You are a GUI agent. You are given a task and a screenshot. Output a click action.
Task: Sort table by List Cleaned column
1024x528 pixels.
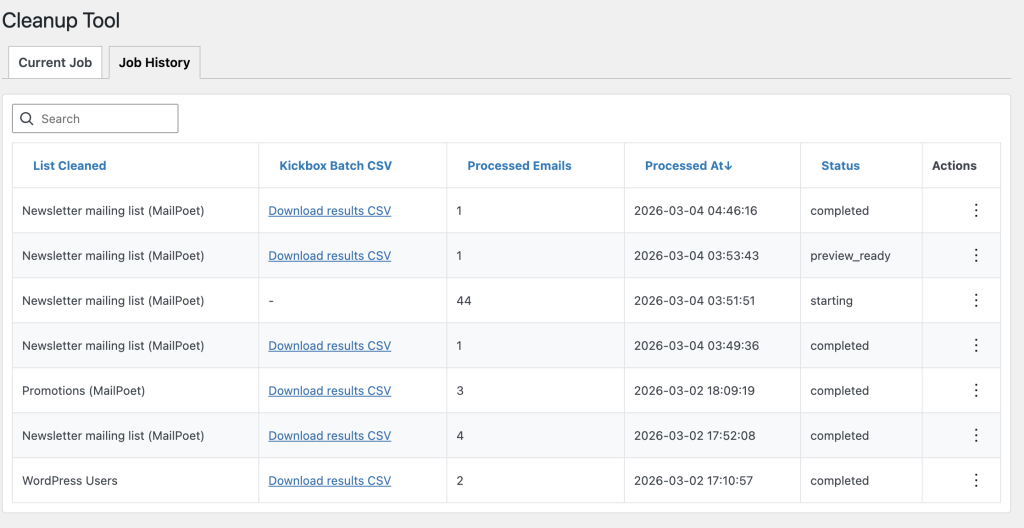click(x=69, y=166)
